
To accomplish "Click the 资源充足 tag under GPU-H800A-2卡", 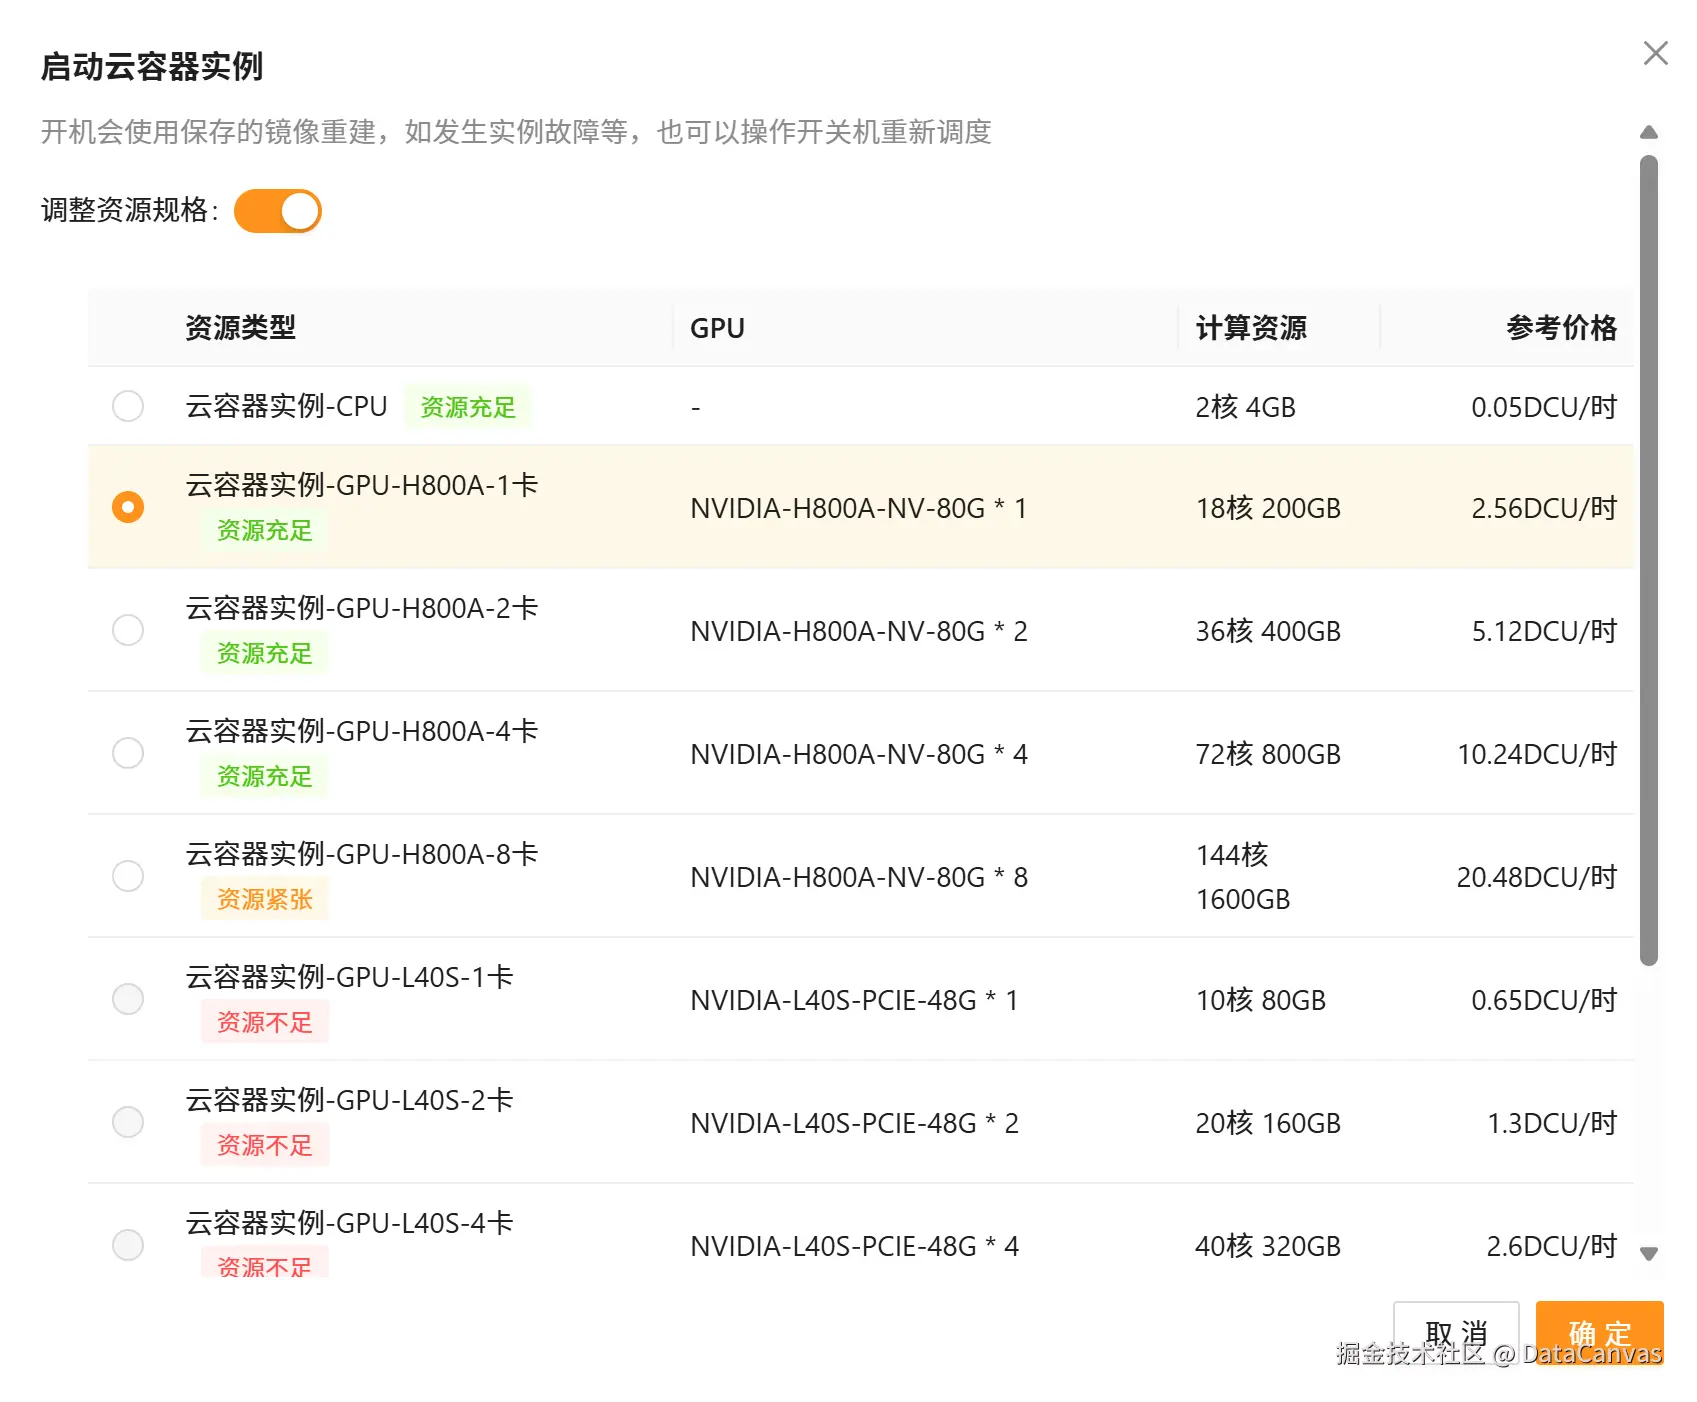I will pyautogui.click(x=265, y=653).
